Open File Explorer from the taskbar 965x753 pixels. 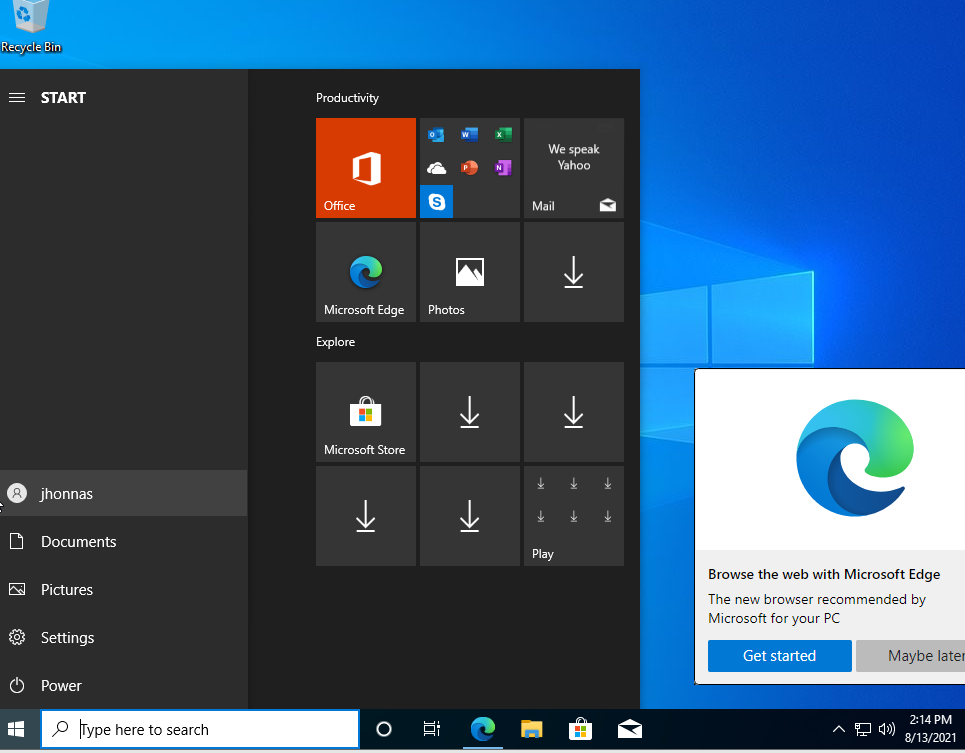531,730
